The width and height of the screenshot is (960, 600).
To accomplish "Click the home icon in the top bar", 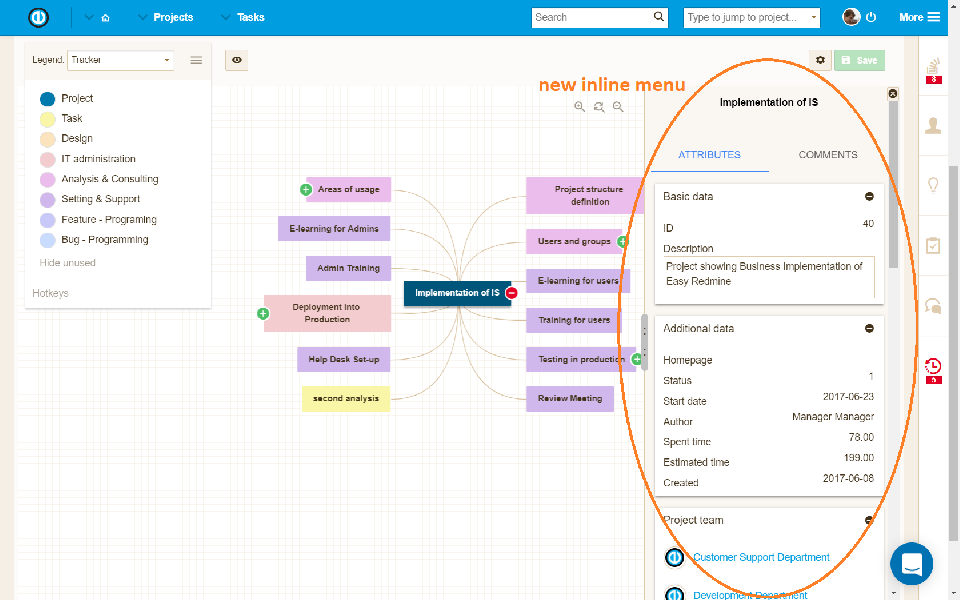I will (105, 18).
